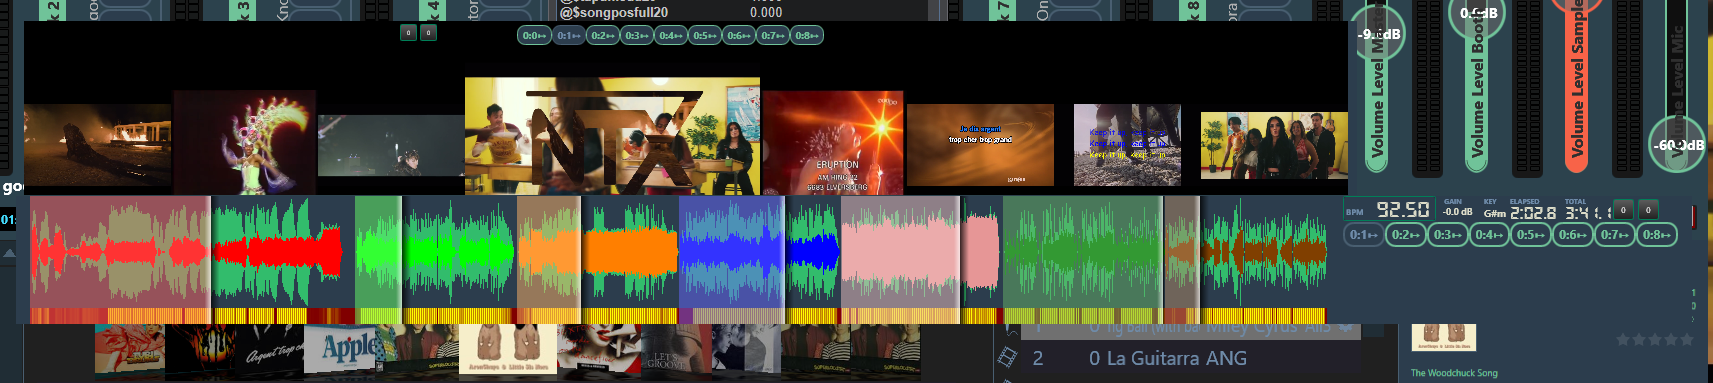The height and width of the screenshot is (383, 1713).
Task: Click the G#m key readout
Action: coord(1494,213)
